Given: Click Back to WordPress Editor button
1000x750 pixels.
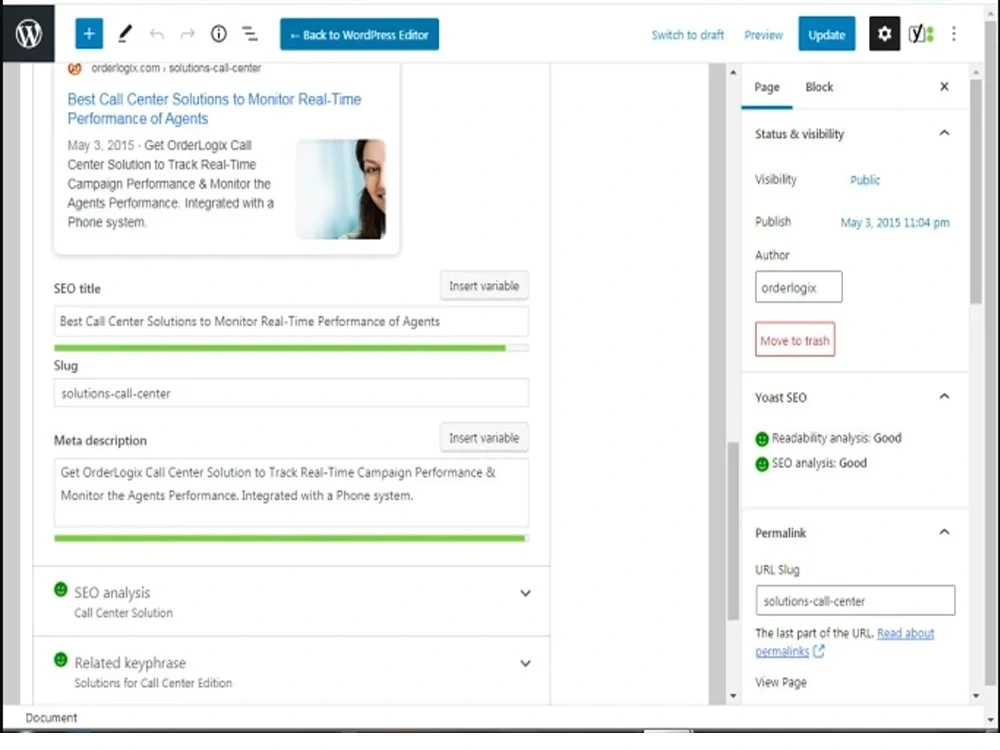Looking at the screenshot, I should (359, 34).
